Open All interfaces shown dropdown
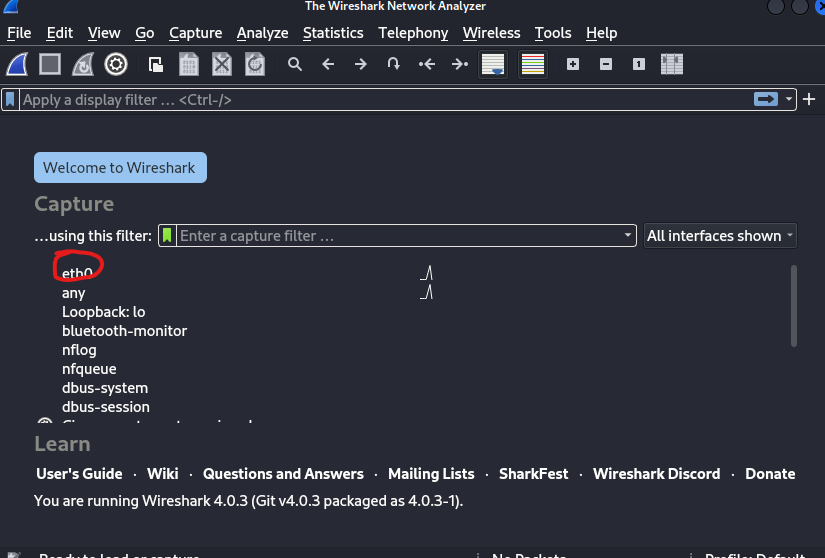Screen dimensions: 825x558 (720, 236)
